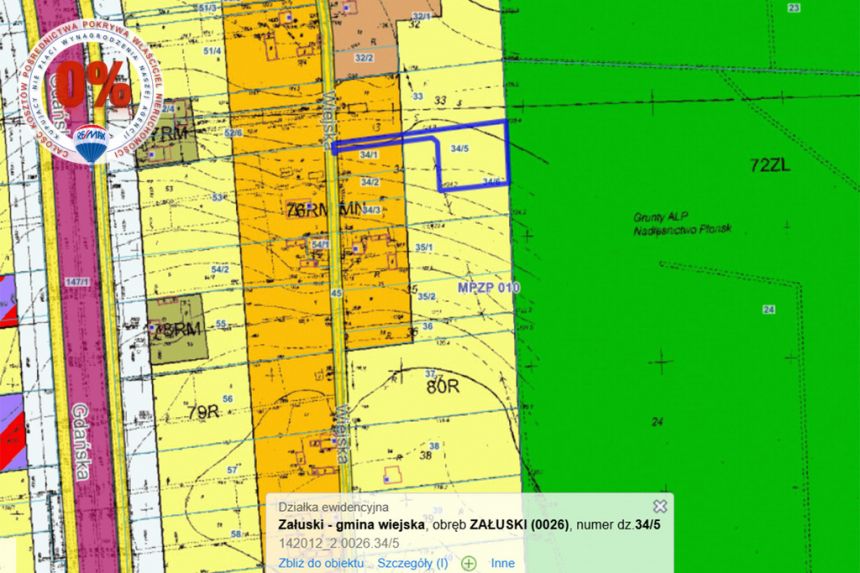Click the 80R agricultural zone label
Image resolution: width=860 pixels, height=573 pixels.
442,386
